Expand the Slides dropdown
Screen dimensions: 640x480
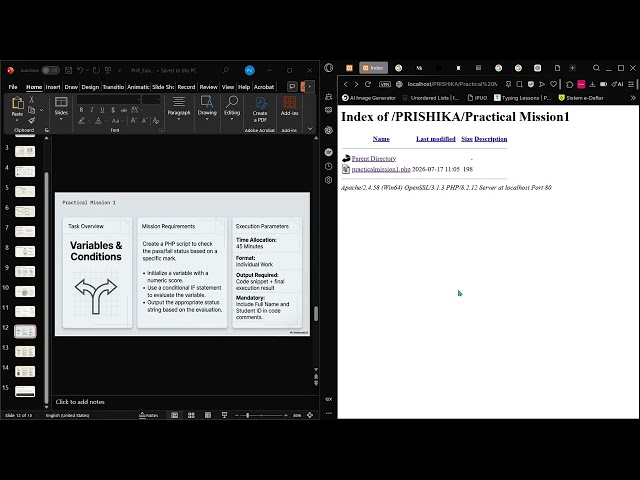[x=61, y=119]
